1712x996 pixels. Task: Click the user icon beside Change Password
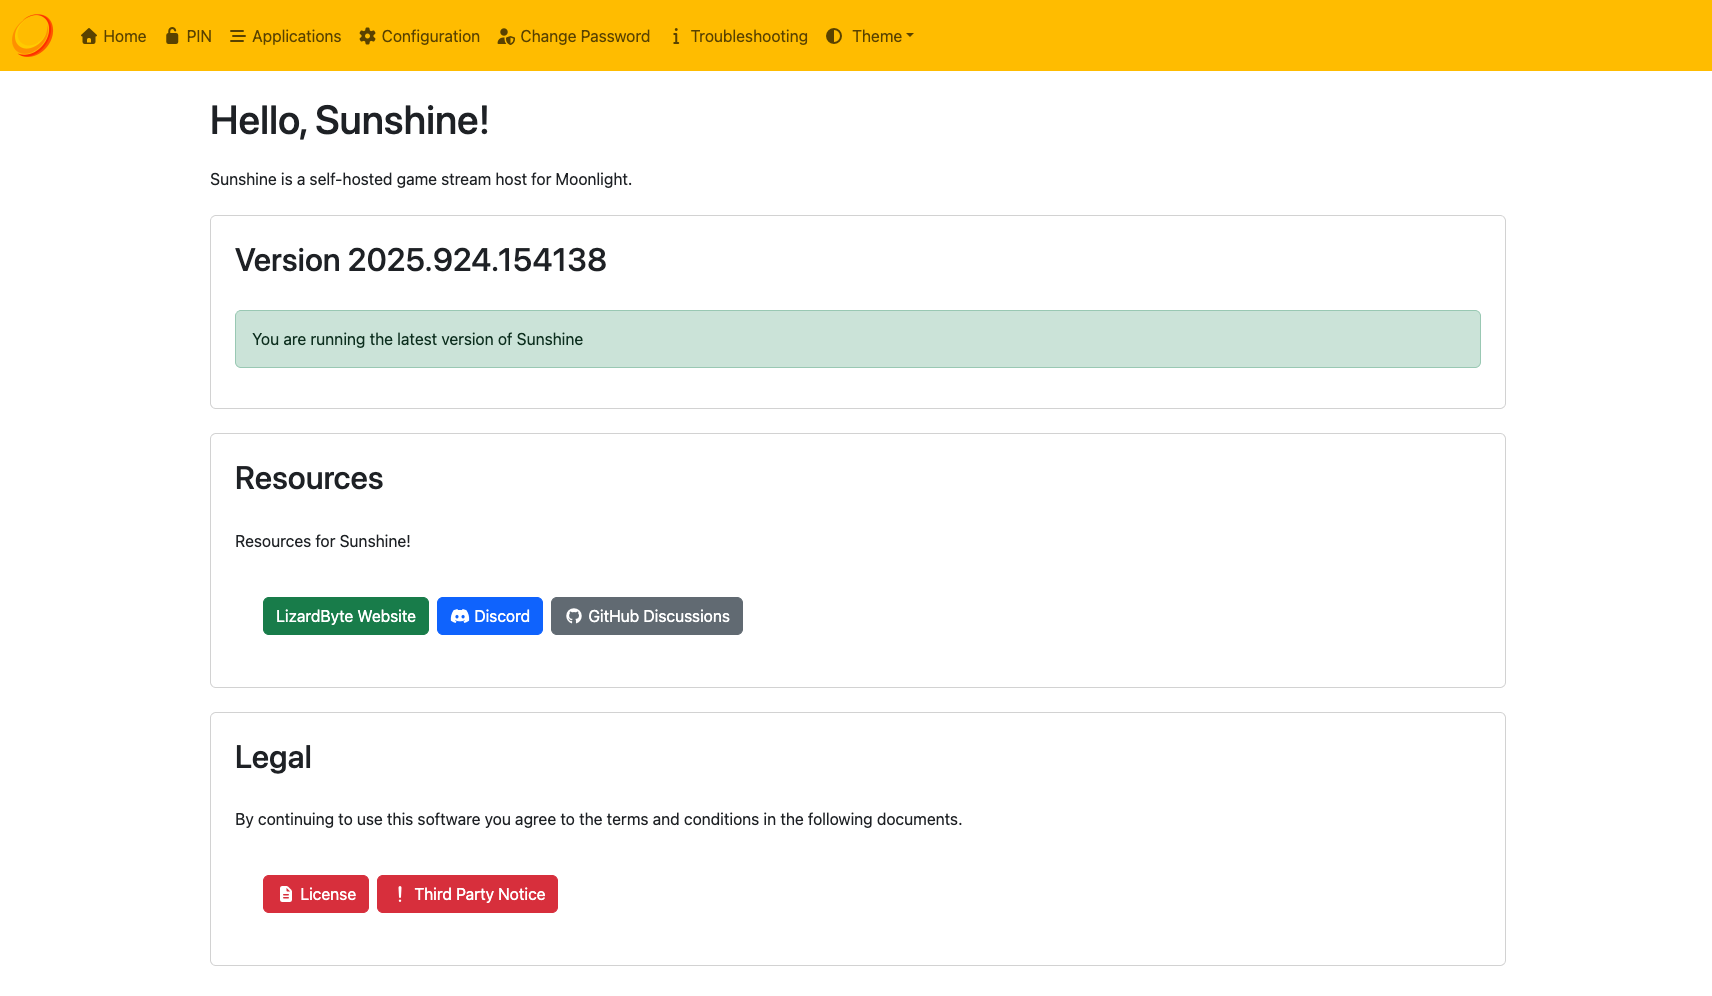click(505, 36)
